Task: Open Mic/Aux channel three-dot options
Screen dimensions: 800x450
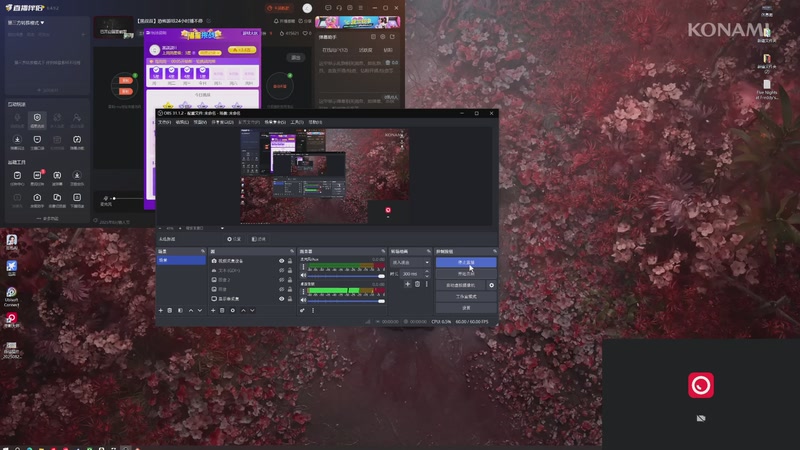Action: point(304,267)
